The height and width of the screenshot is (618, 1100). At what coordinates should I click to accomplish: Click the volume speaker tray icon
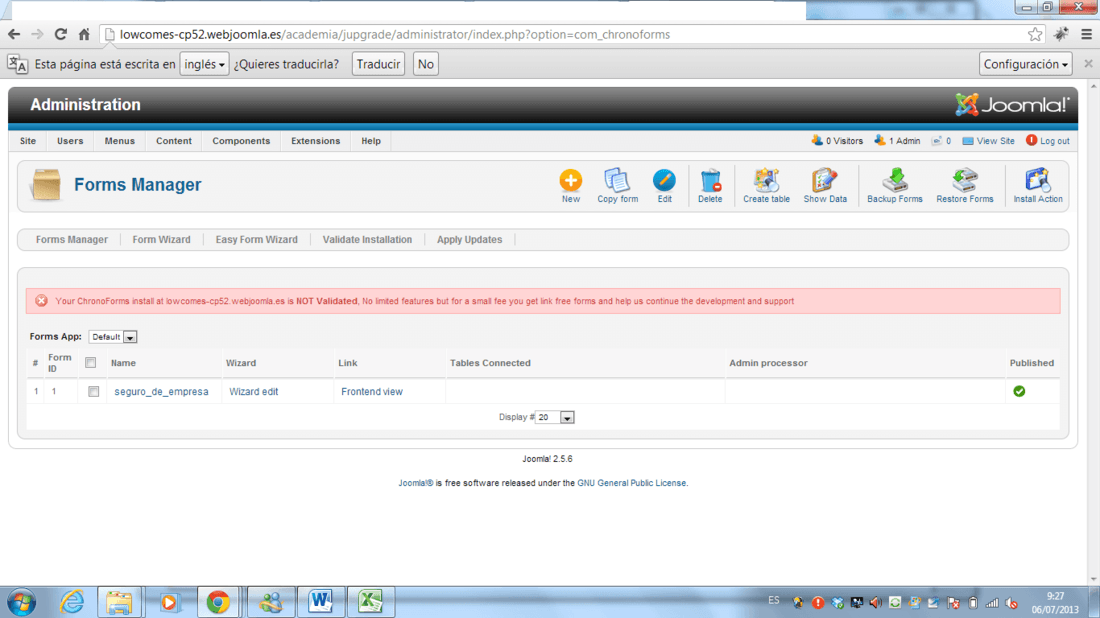pos(876,603)
